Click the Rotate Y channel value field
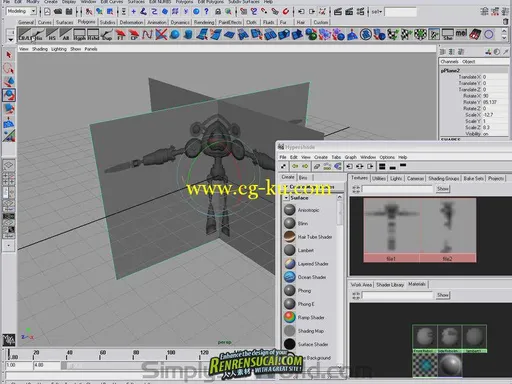512x384 pixels. (x=495, y=102)
